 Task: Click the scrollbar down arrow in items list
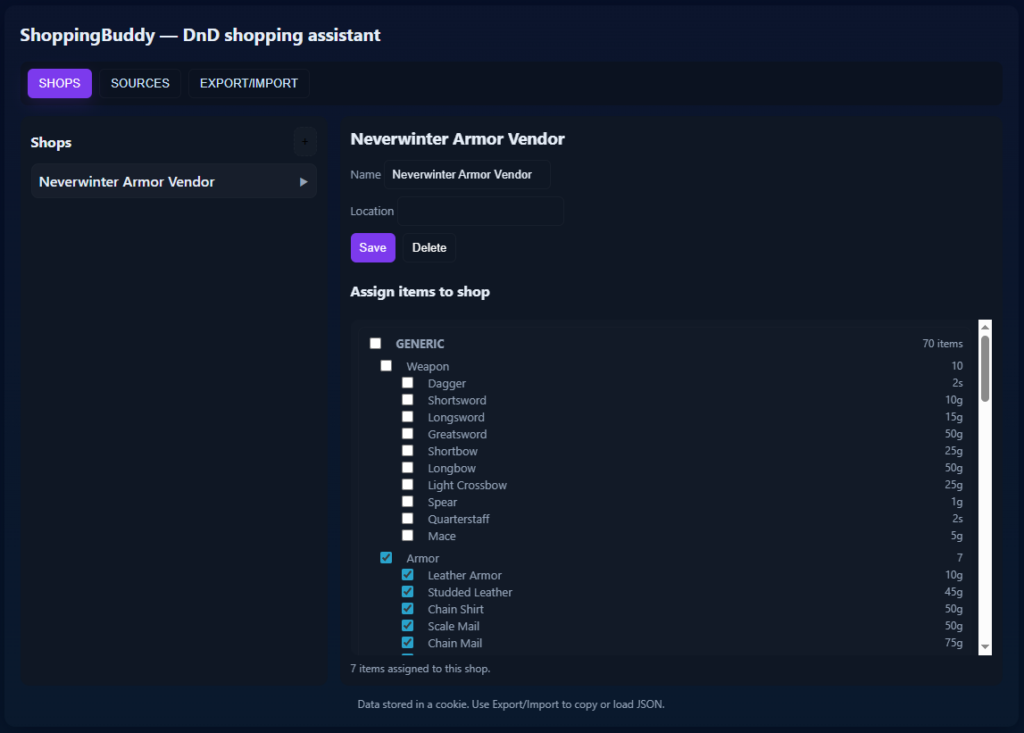tap(985, 647)
